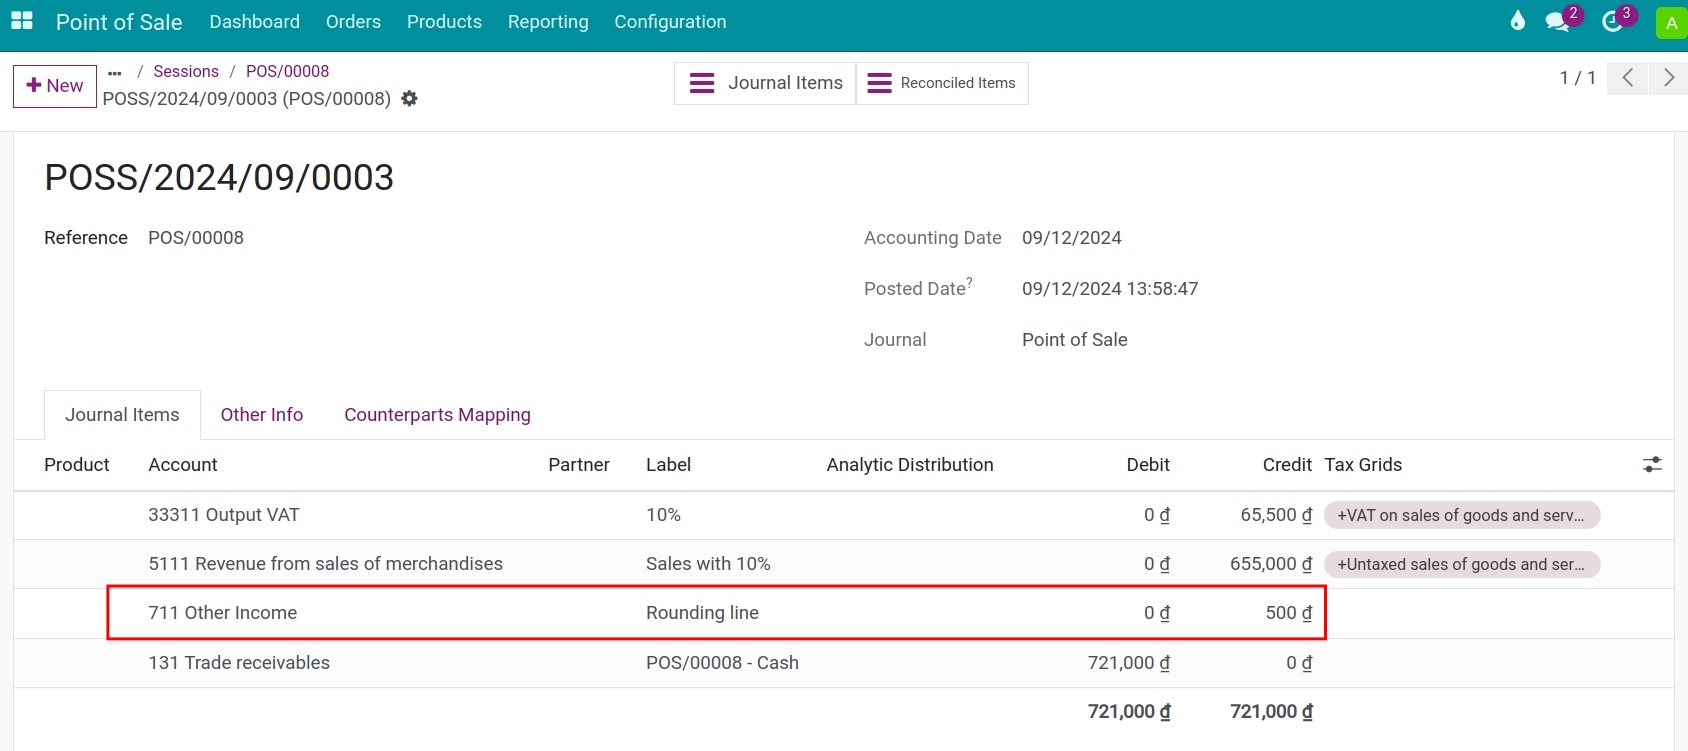This screenshot has height=751, width=1688.
Task: Switch to the Other Info tab
Action: pyautogui.click(x=262, y=415)
